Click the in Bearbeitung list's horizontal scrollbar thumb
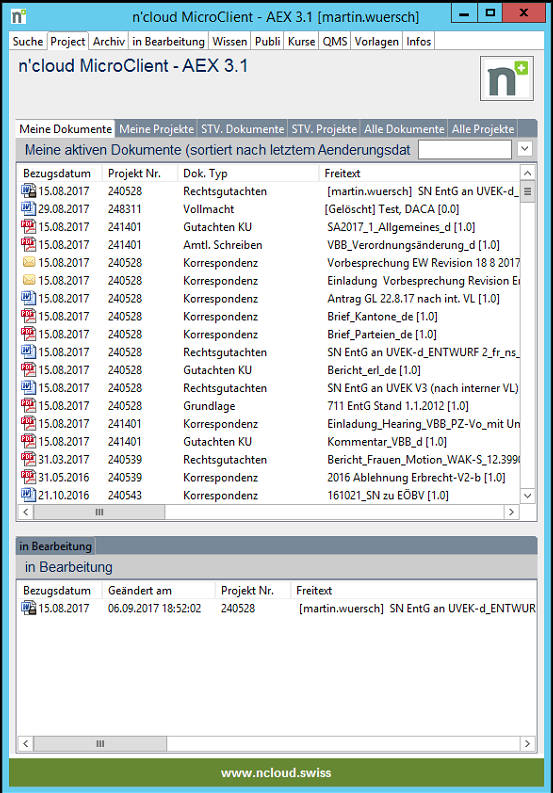 pyautogui.click(x=100, y=743)
